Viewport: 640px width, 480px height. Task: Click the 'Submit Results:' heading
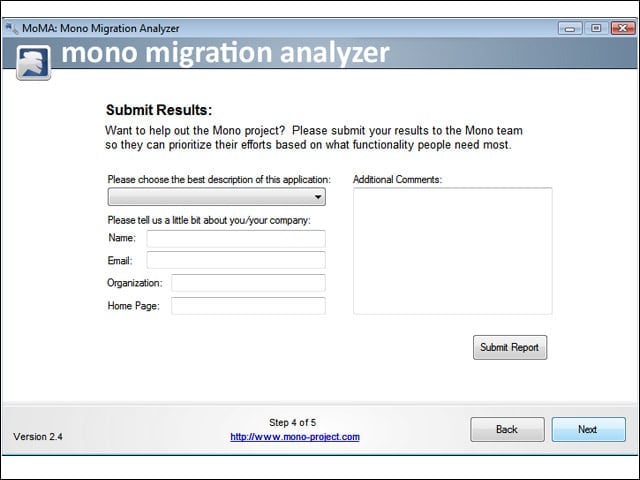click(x=159, y=110)
